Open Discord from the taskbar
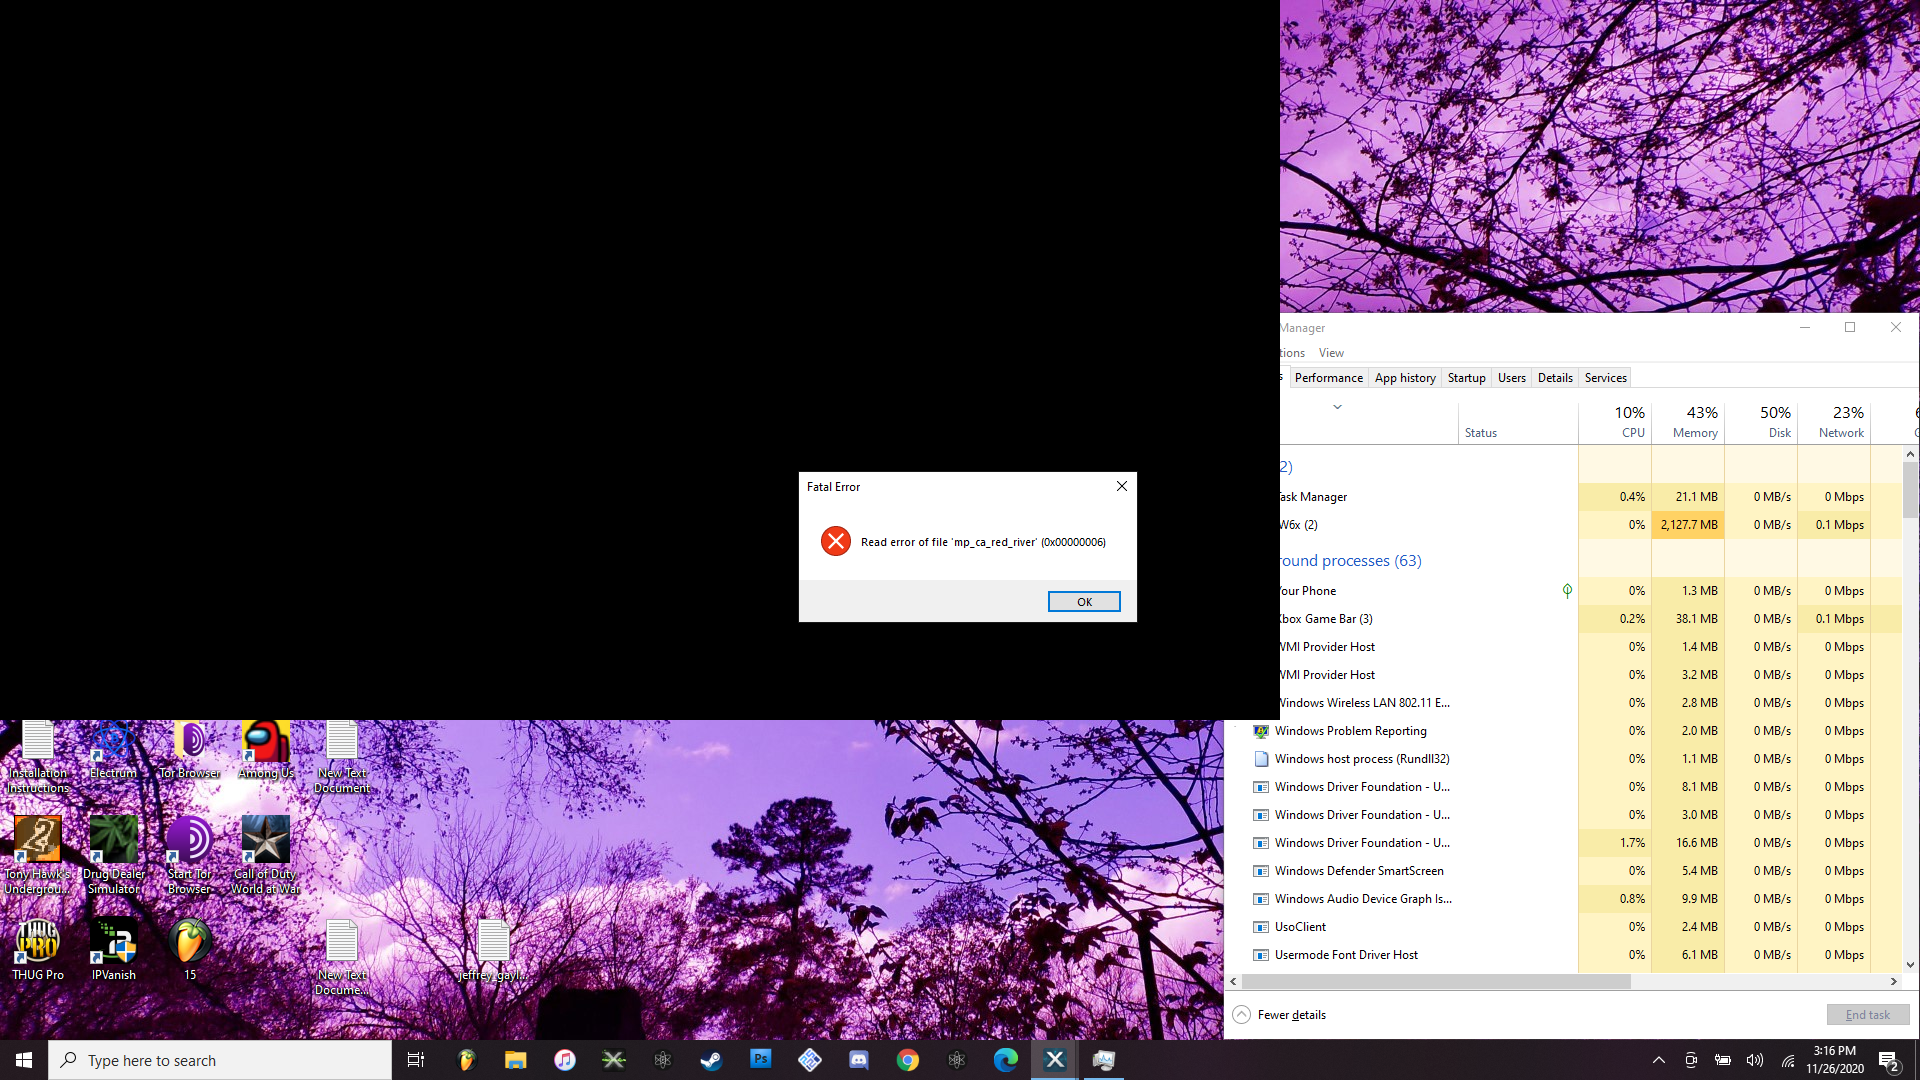The image size is (1920, 1080). [x=859, y=1059]
